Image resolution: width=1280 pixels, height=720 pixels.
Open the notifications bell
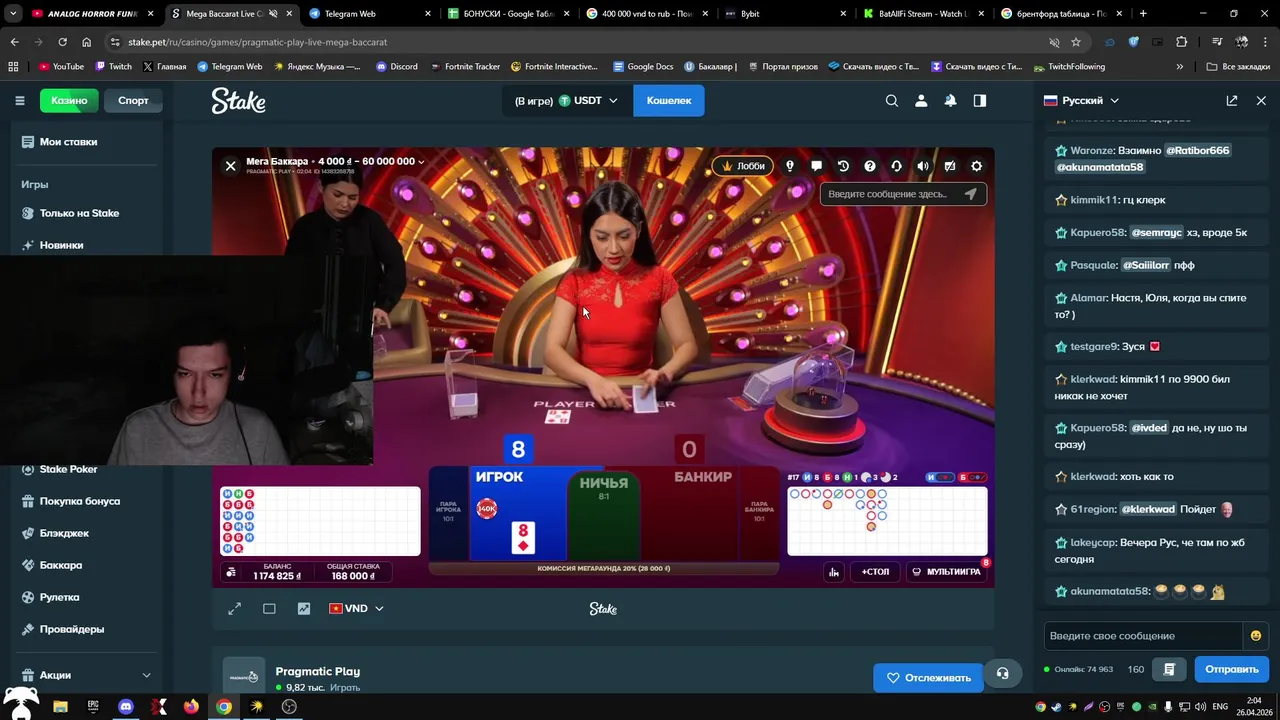tap(950, 100)
